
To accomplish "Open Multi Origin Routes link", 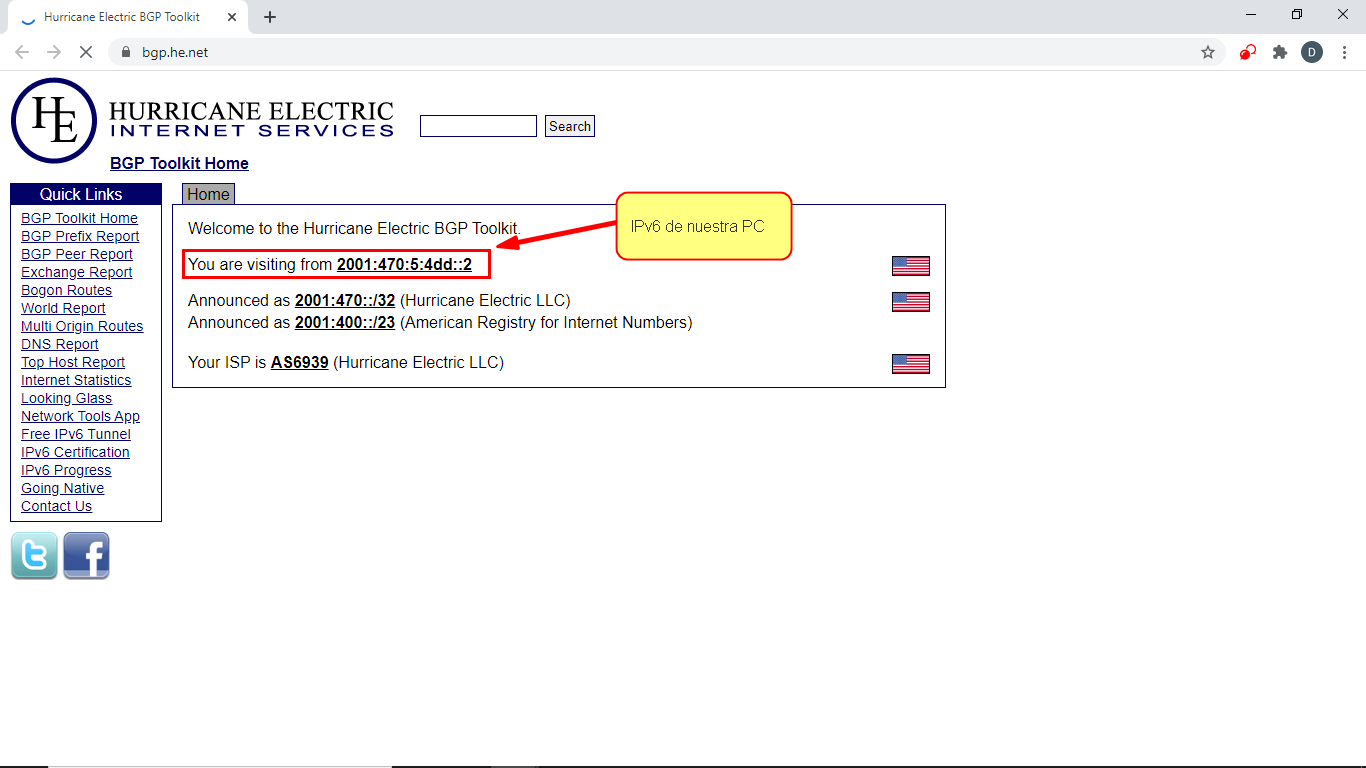I will coord(82,326).
